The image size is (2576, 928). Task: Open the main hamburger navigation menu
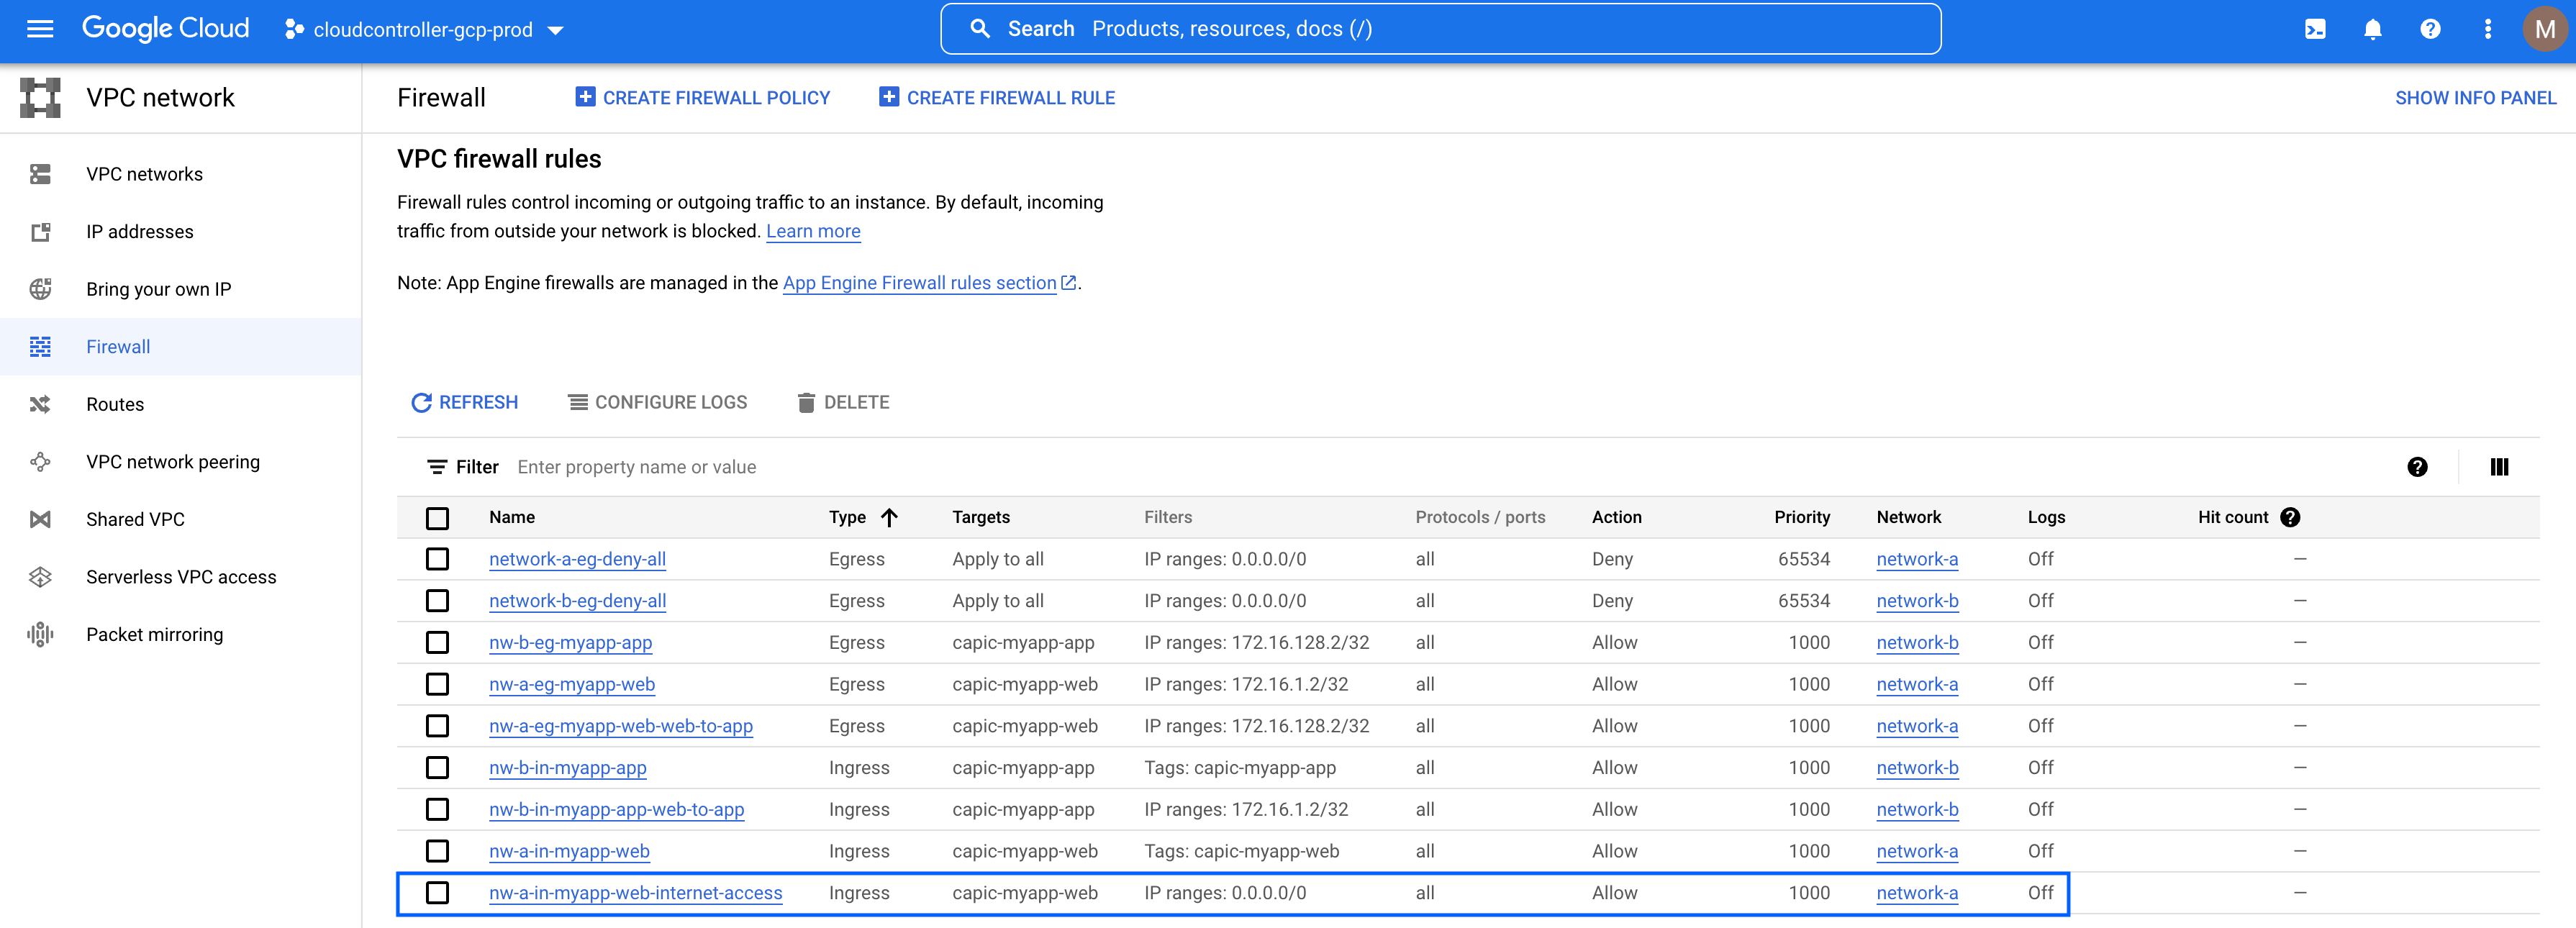coord(40,29)
